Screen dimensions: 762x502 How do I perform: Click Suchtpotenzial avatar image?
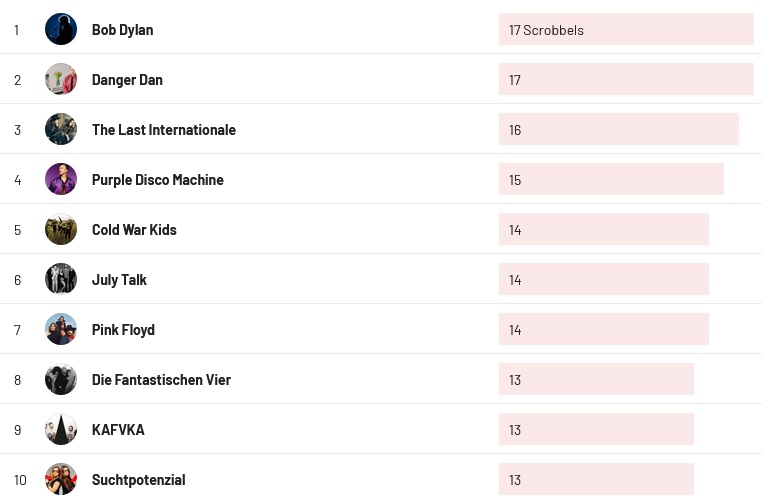pos(61,479)
